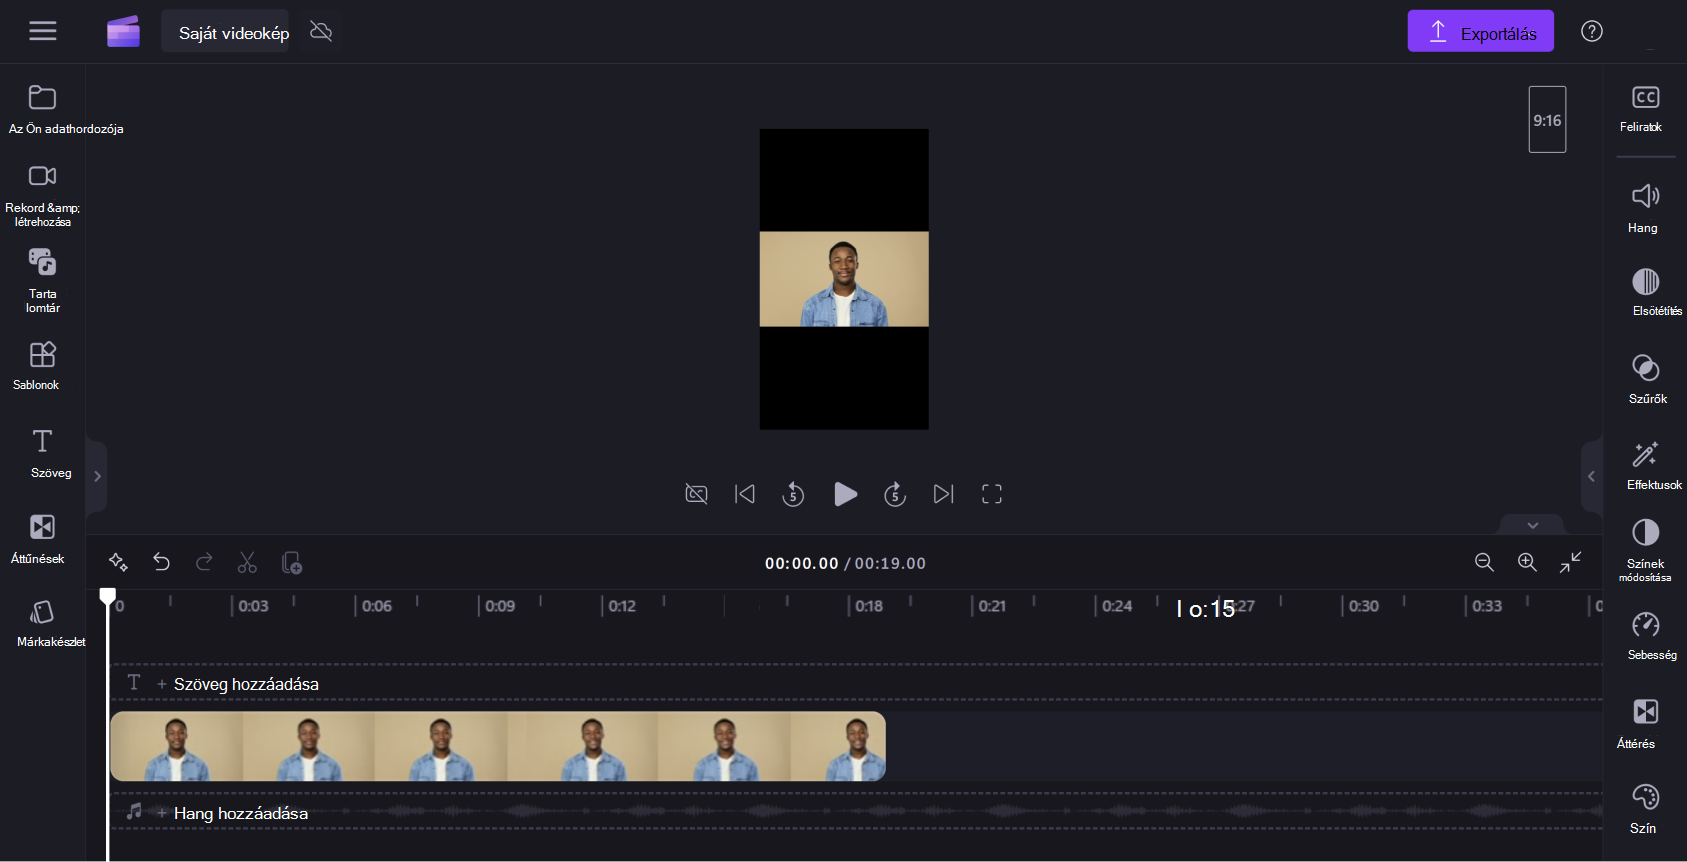Screen dimensions: 1687x862
Task: Click the 0:18 mark on ruler
Action: pos(869,606)
